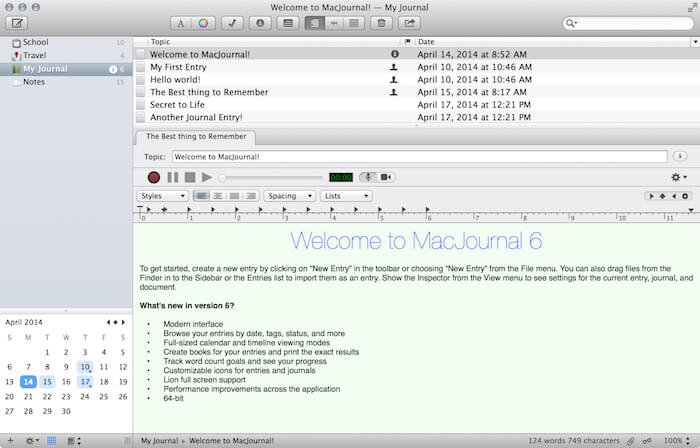Switch to timeline view mode

point(334,23)
